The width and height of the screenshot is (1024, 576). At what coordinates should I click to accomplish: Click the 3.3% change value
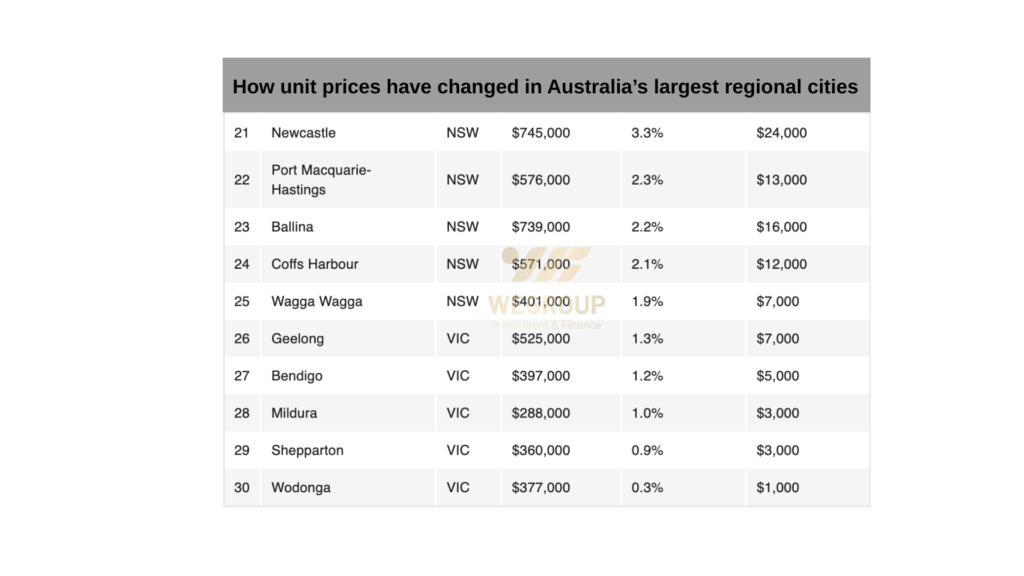pyautogui.click(x=647, y=133)
